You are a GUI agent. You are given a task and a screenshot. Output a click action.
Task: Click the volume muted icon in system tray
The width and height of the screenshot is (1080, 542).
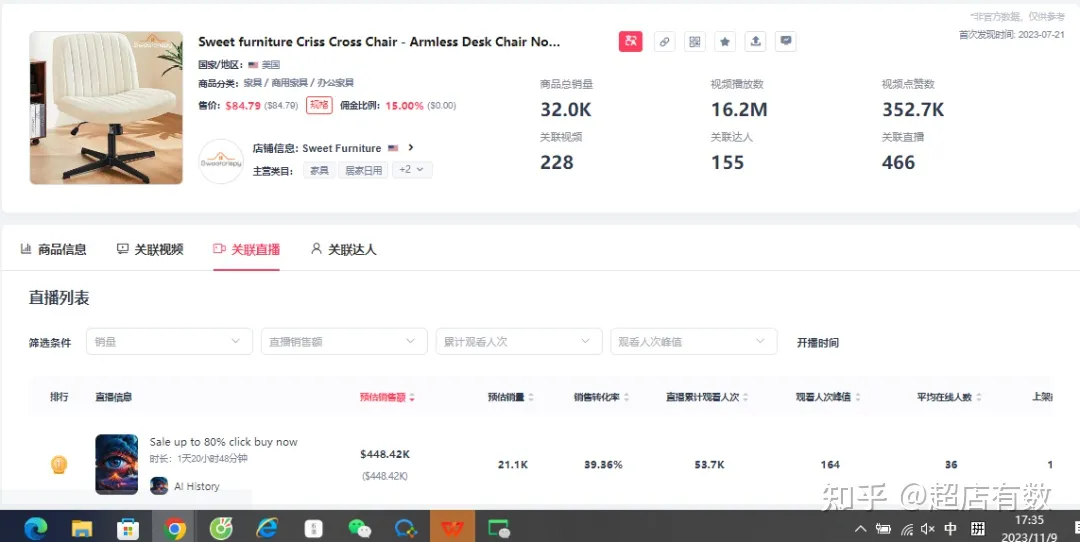[927, 529]
